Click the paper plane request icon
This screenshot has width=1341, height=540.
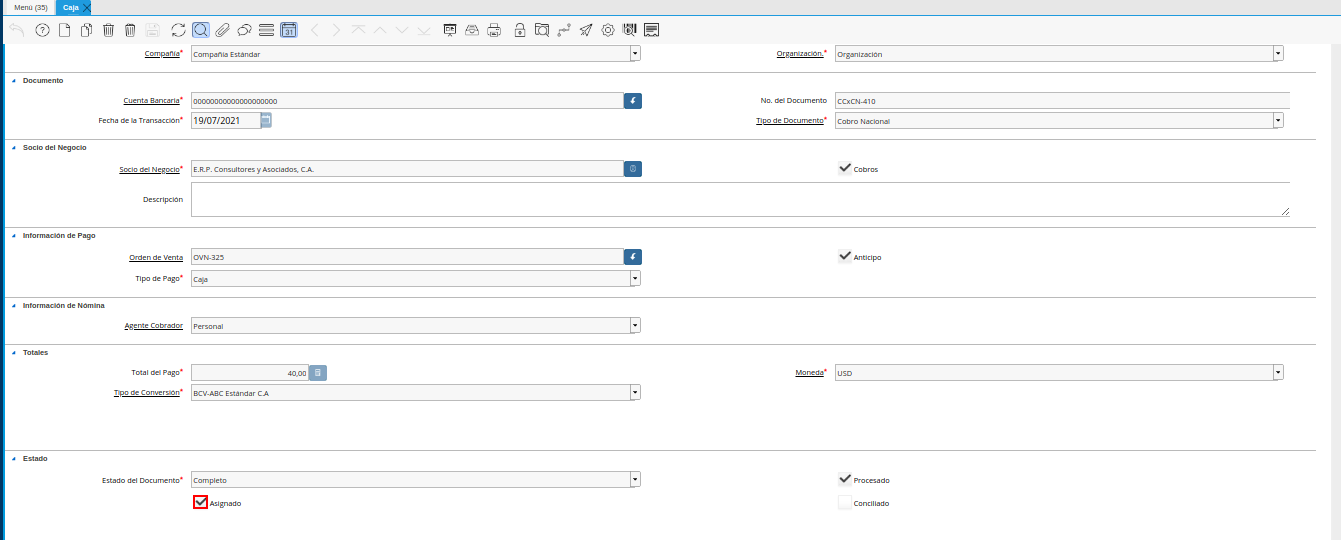[586, 30]
